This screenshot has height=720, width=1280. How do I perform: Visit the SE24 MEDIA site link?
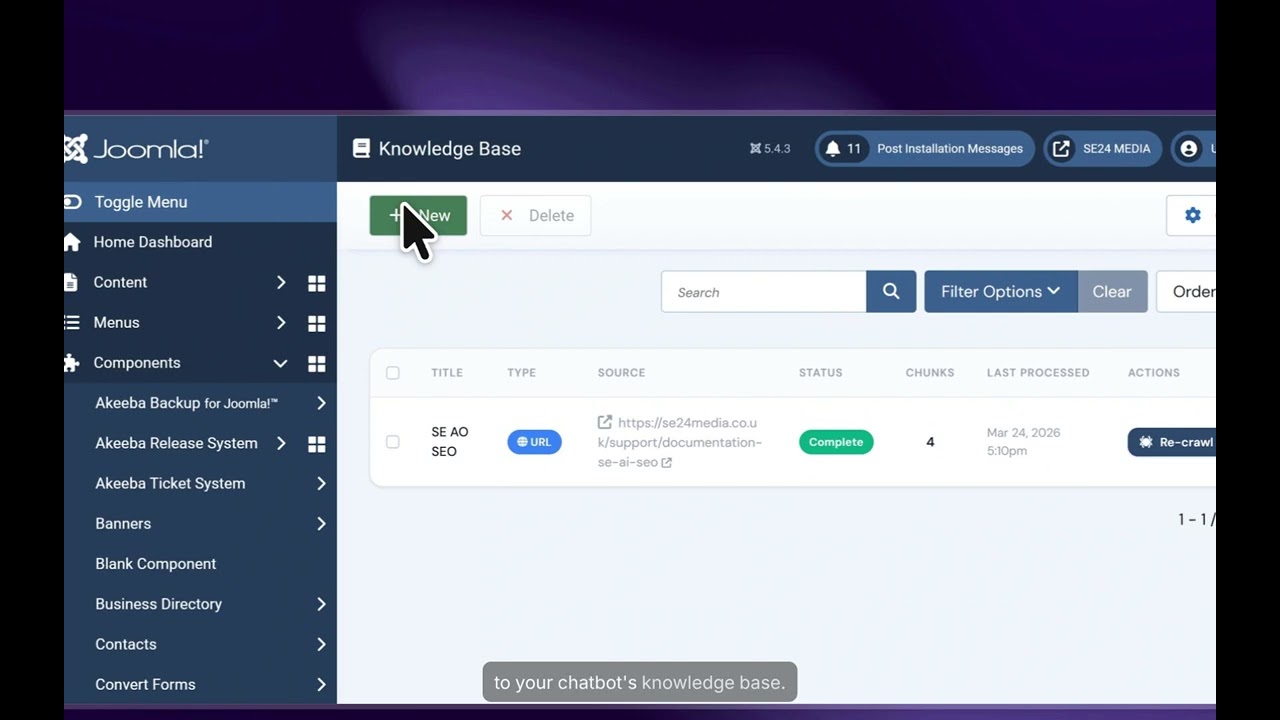coord(1103,148)
